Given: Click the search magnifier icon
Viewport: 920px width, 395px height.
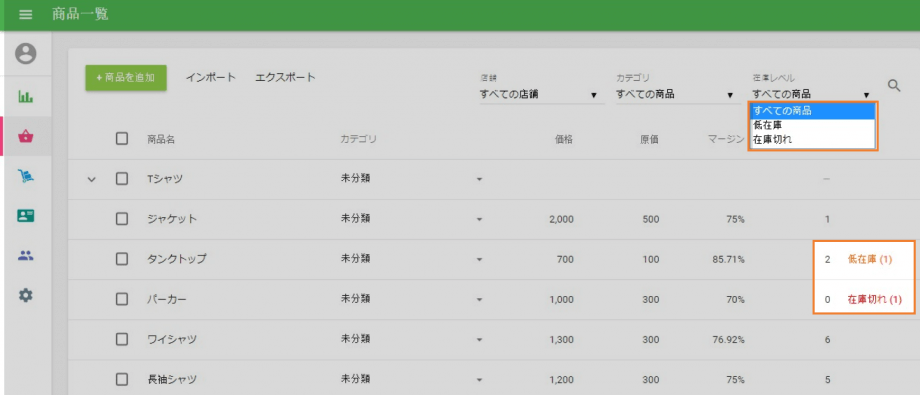Looking at the screenshot, I should [x=894, y=86].
